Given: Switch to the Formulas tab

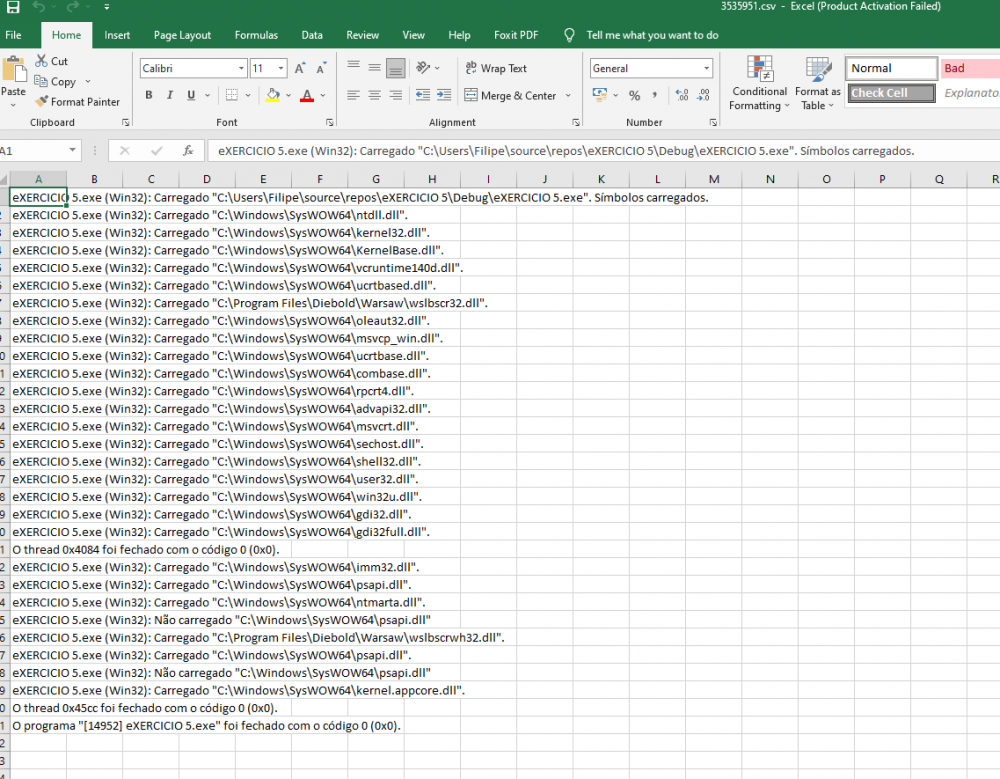Looking at the screenshot, I should point(256,35).
